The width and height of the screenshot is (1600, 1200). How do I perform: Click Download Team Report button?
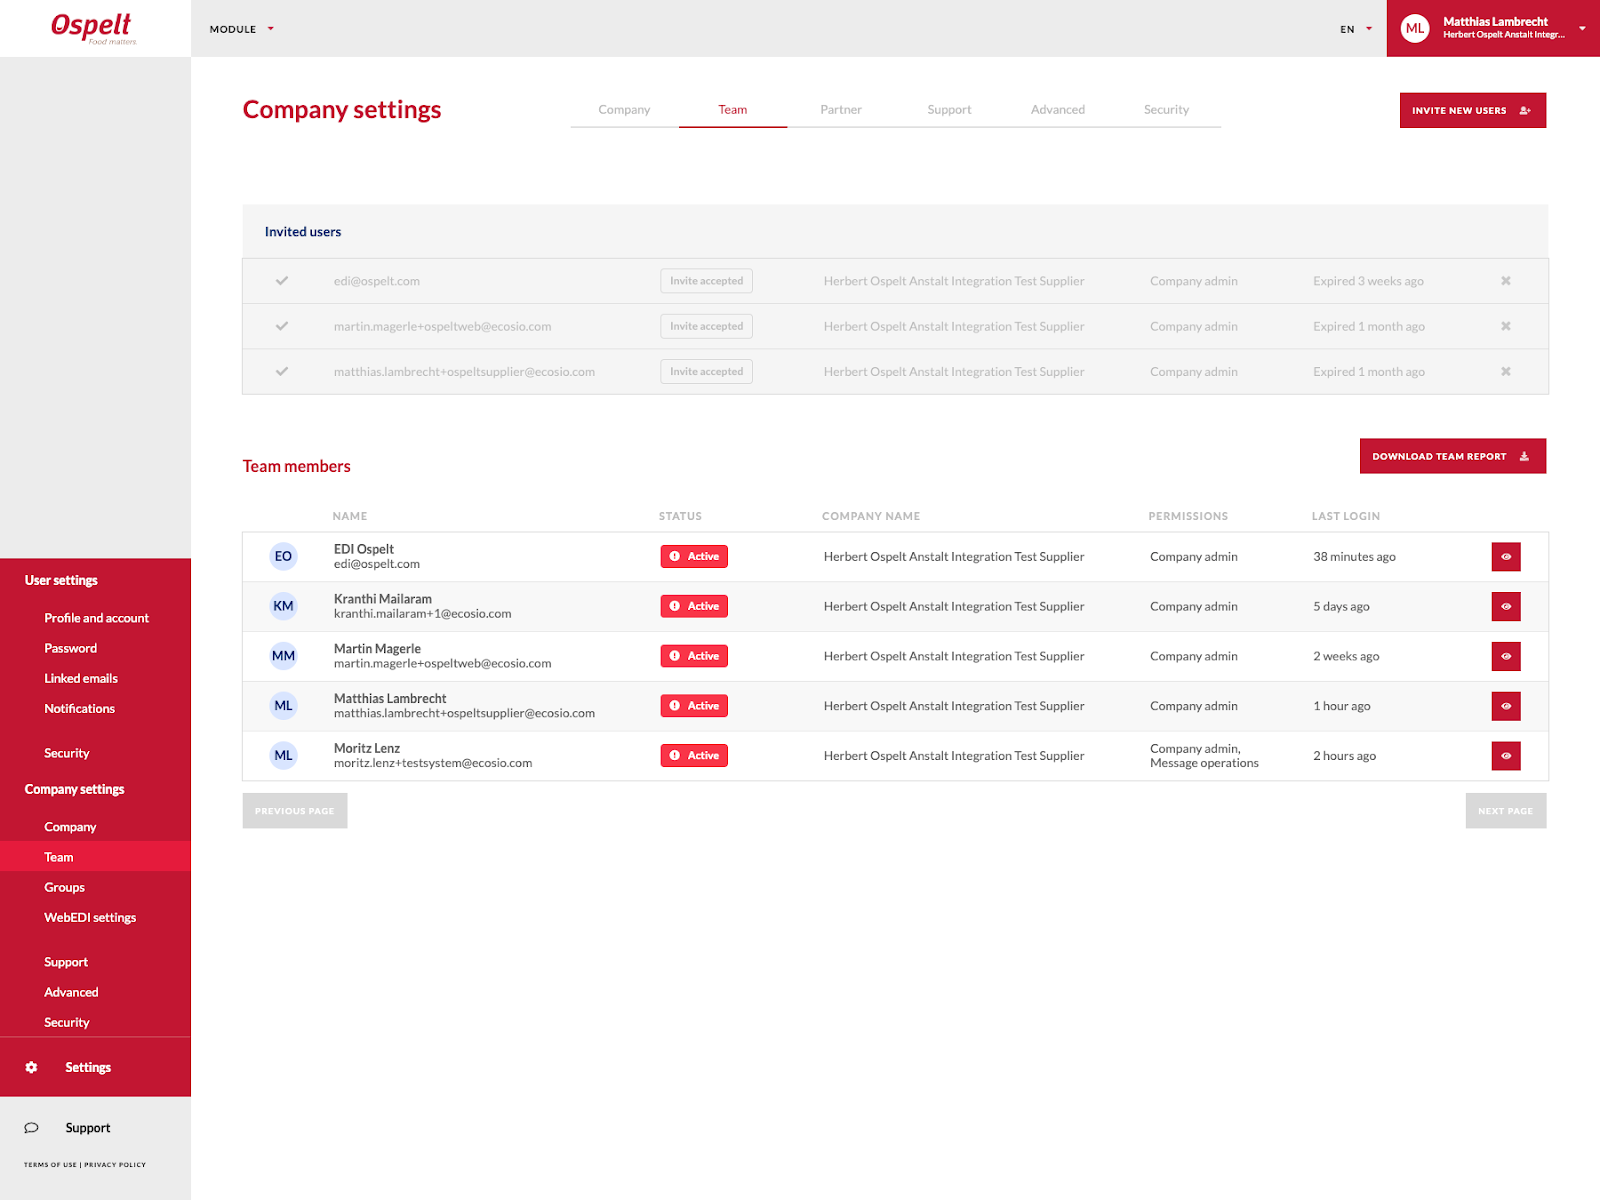pos(1452,456)
